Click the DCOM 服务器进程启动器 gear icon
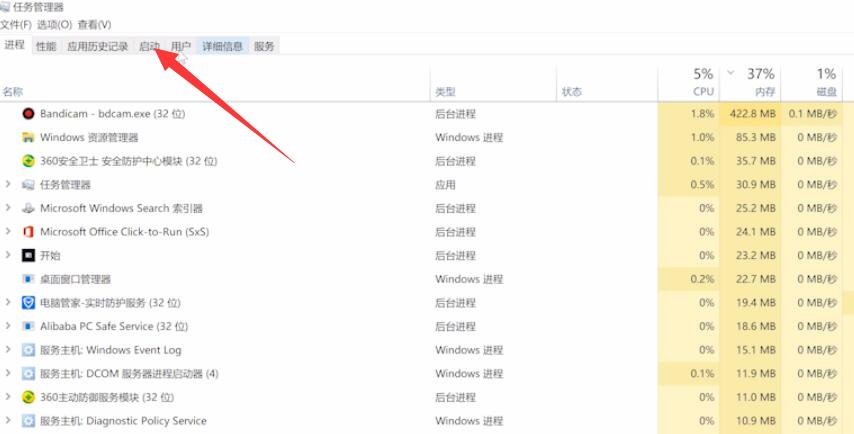This screenshot has width=854, height=434. pos(28,374)
